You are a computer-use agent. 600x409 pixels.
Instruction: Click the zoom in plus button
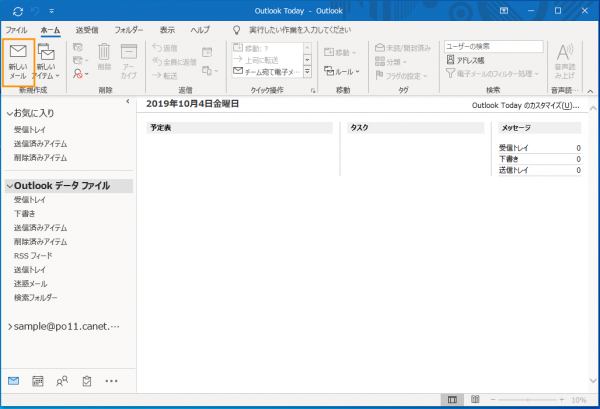561,400
